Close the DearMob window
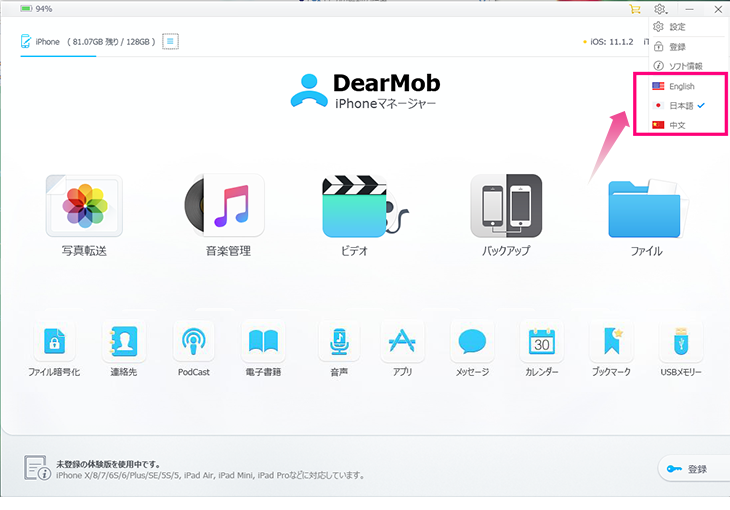This screenshot has width=730, height=510. (x=718, y=9)
